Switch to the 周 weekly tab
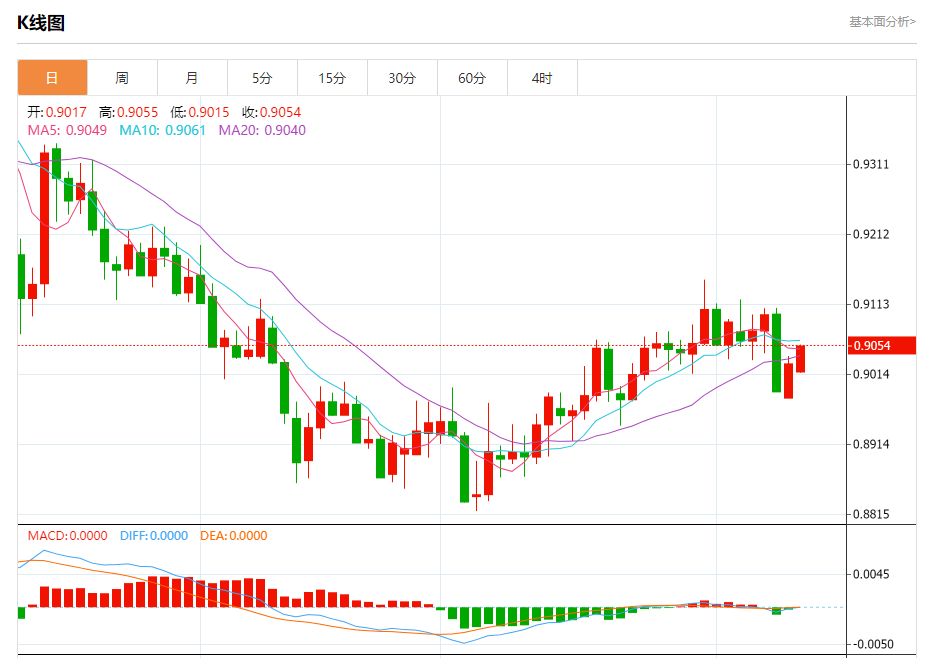Viewport: 928px width, 658px height. [x=123, y=78]
